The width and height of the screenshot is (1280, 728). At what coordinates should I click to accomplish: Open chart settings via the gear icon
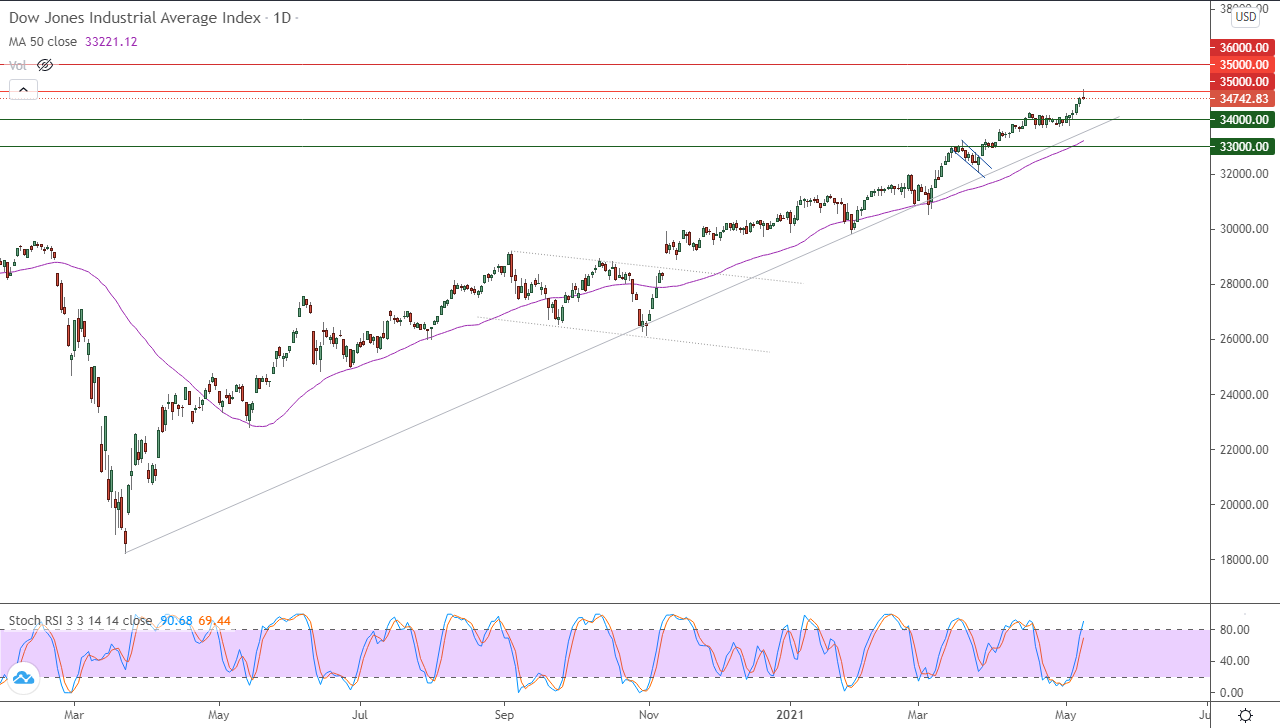point(1245,715)
